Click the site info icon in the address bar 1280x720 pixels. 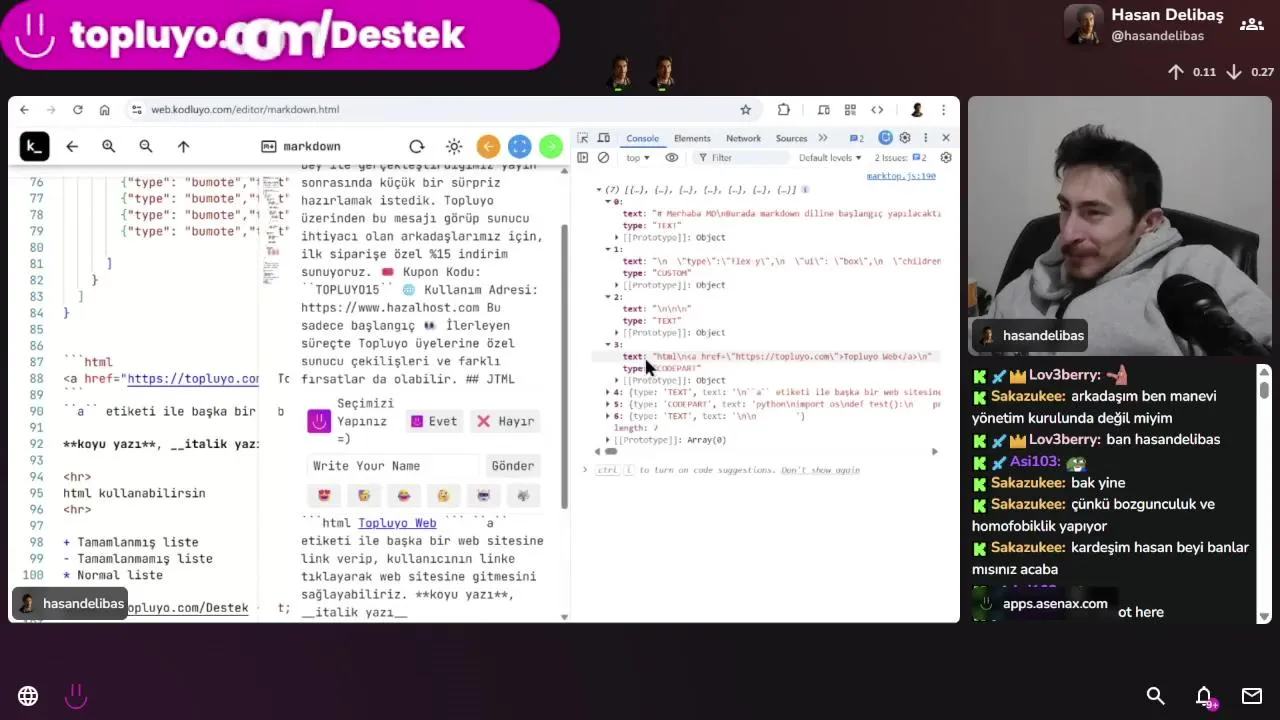click(x=137, y=110)
